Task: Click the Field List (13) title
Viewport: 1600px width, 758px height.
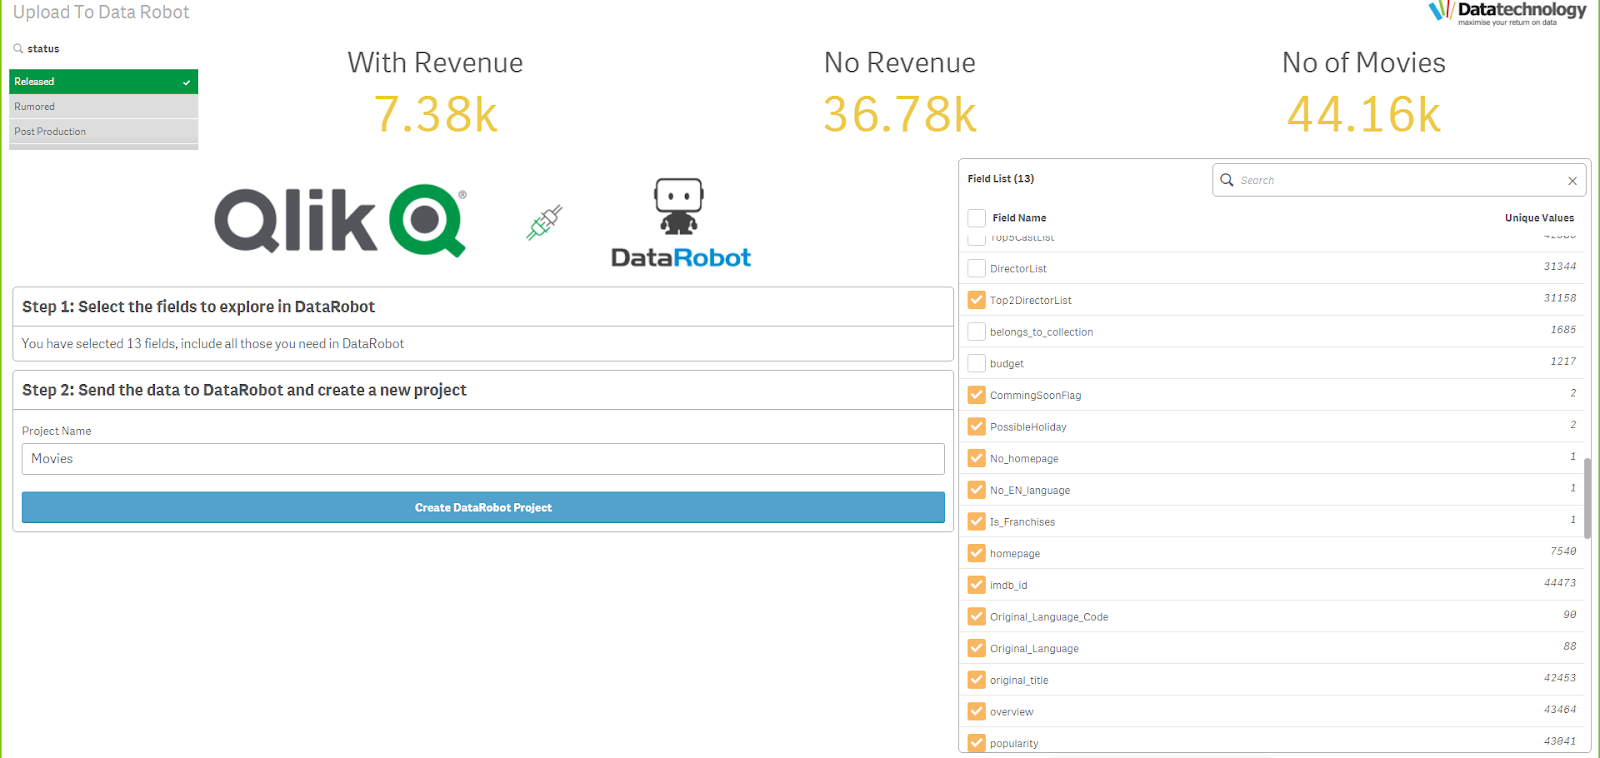Action: pyautogui.click(x=1001, y=179)
